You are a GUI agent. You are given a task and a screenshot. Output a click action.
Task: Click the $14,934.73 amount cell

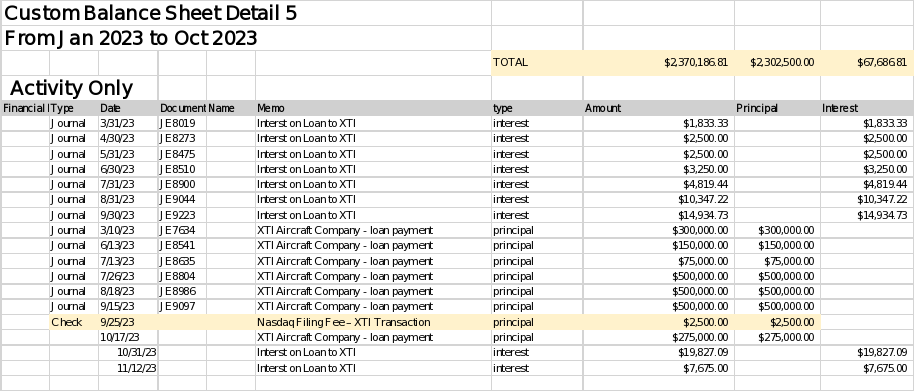(659, 215)
